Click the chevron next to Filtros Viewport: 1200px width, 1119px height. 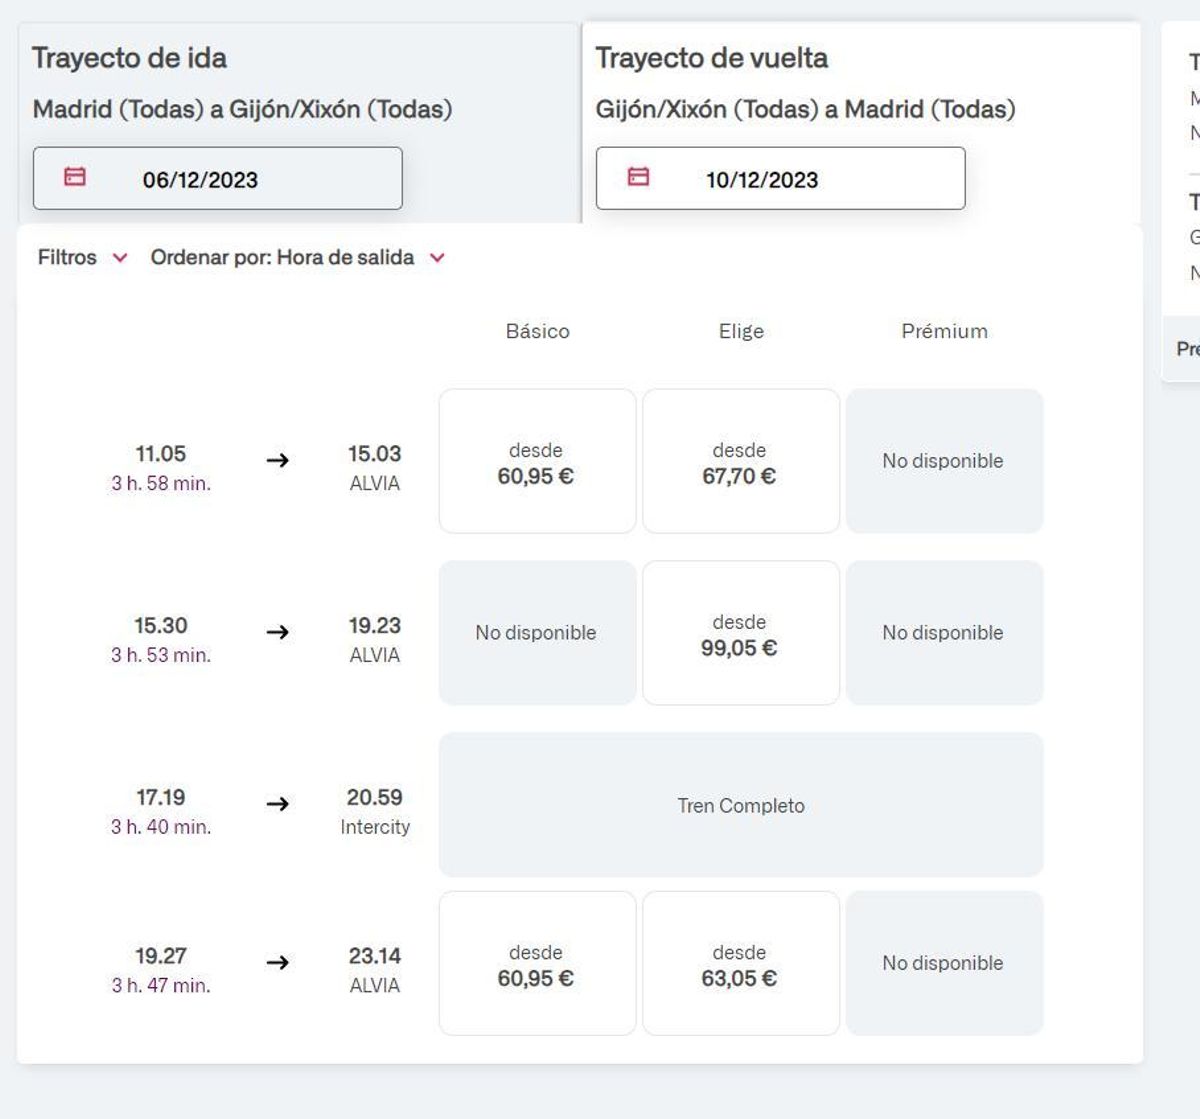coord(120,258)
